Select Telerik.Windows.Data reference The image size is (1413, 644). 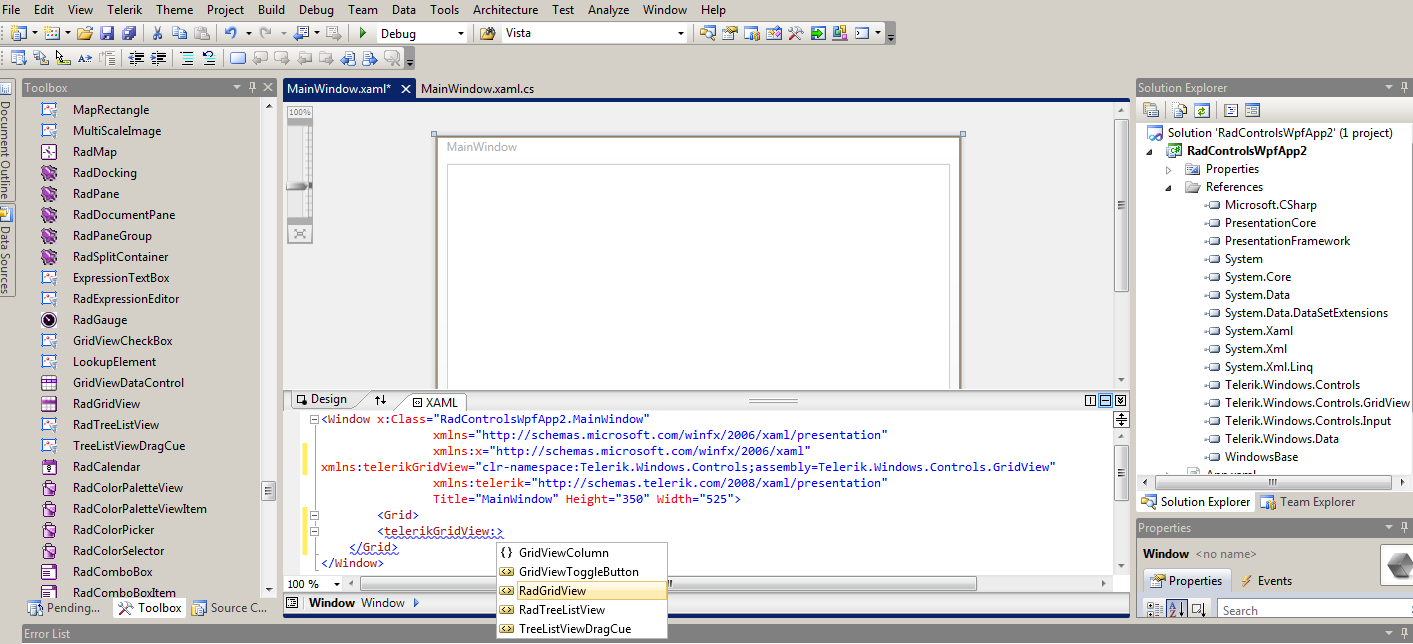click(1281, 439)
